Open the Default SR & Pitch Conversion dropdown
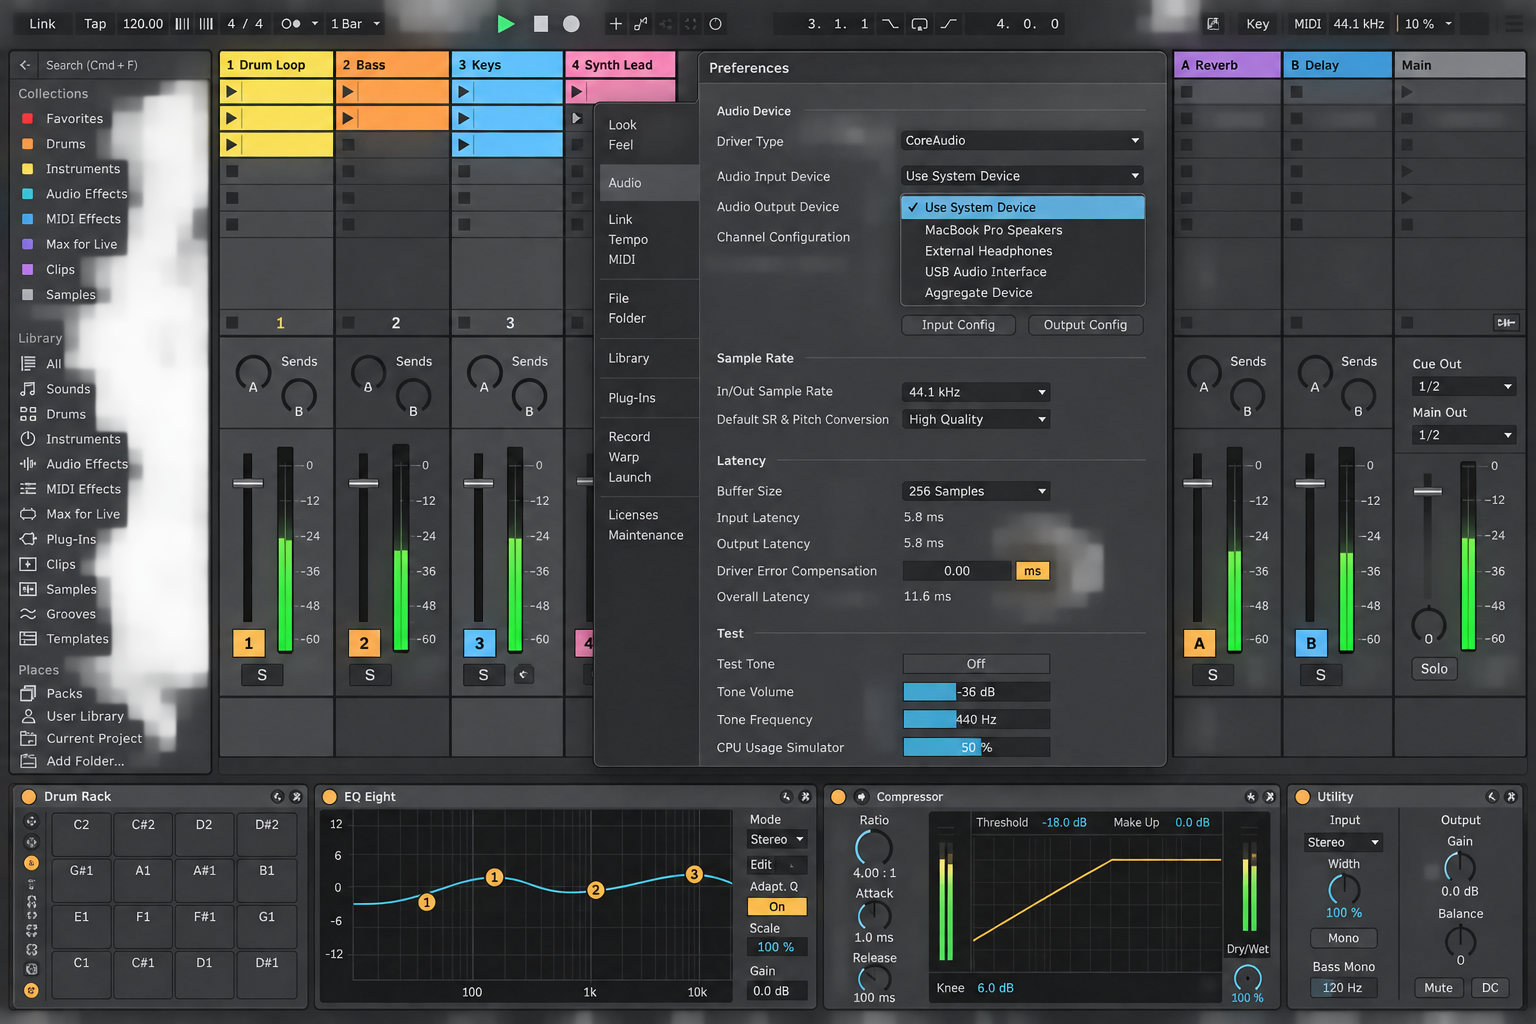Image resolution: width=1536 pixels, height=1024 pixels. [x=976, y=420]
